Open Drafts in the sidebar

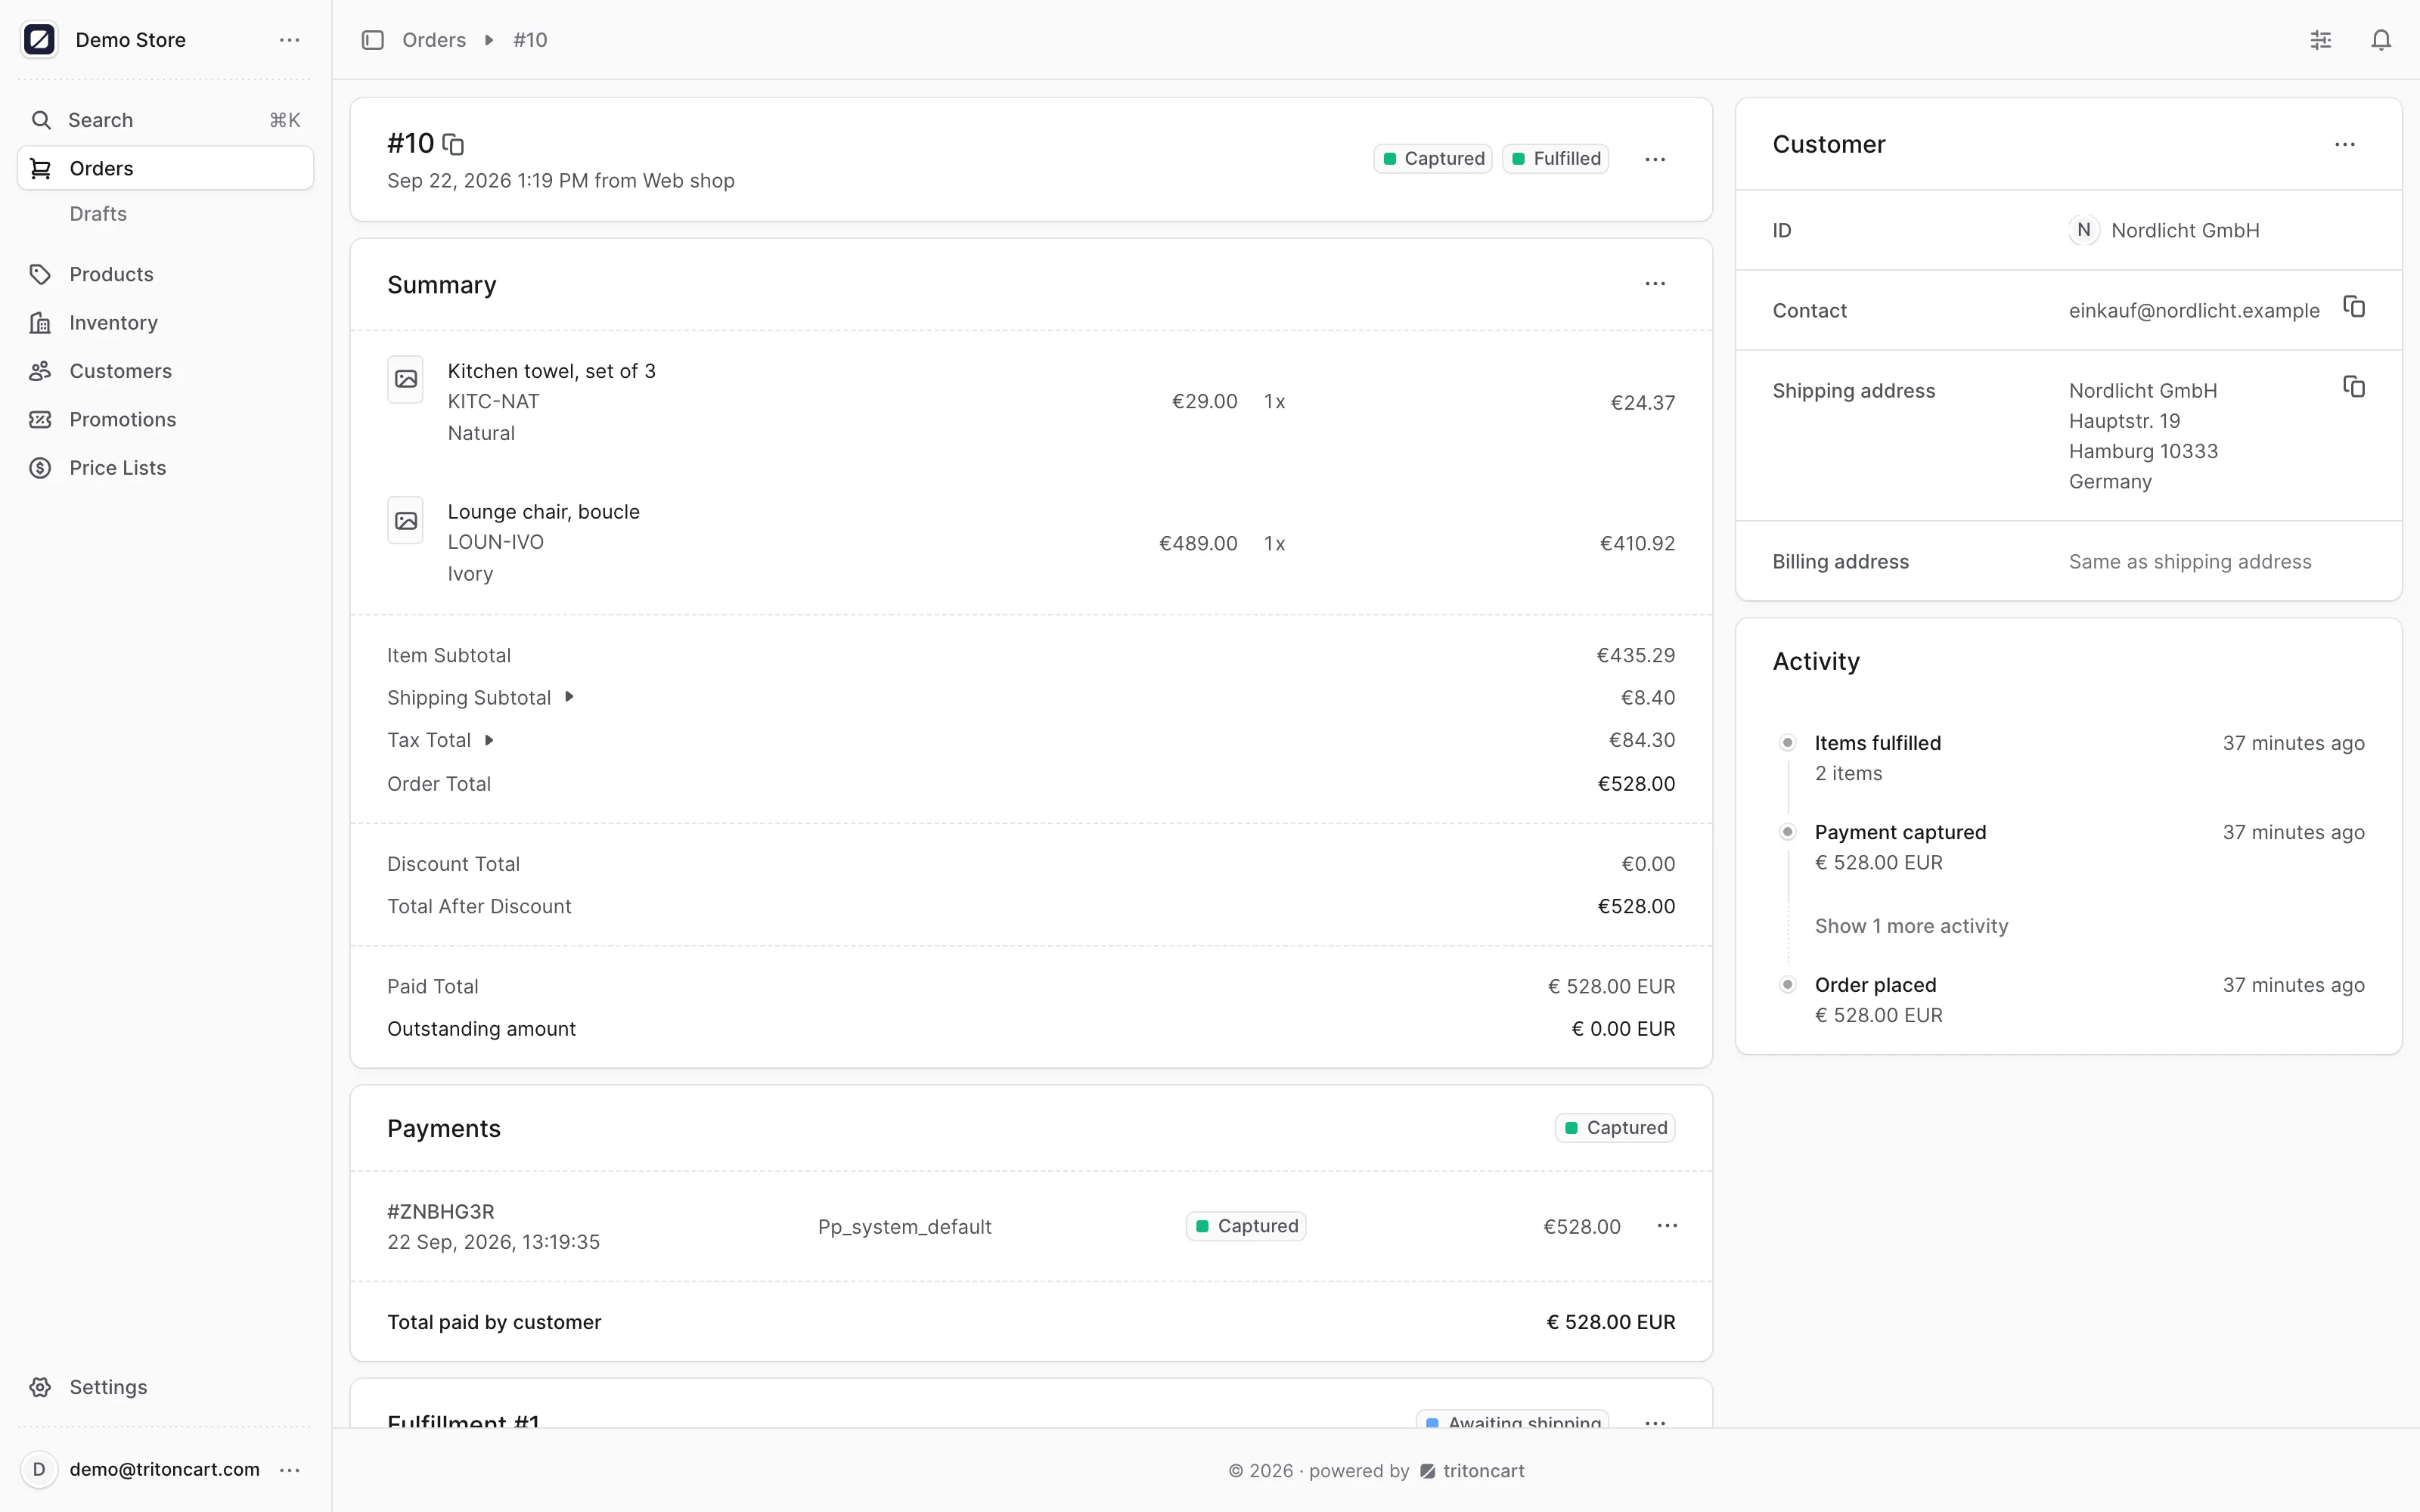click(x=98, y=214)
